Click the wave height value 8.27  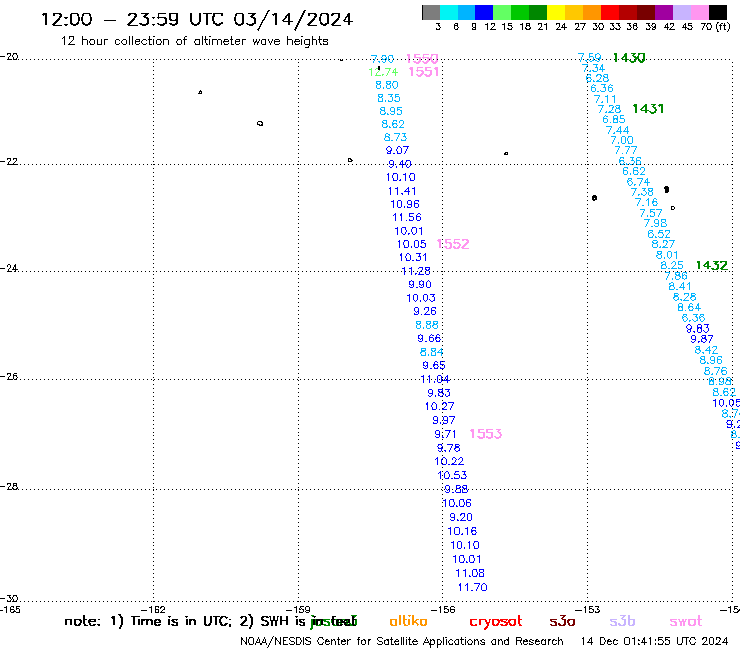point(663,244)
